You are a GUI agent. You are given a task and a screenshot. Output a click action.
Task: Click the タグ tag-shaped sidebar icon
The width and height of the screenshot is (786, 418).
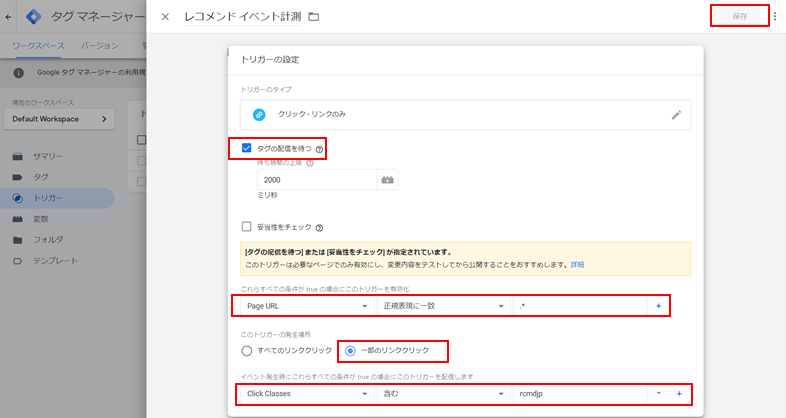coord(18,177)
